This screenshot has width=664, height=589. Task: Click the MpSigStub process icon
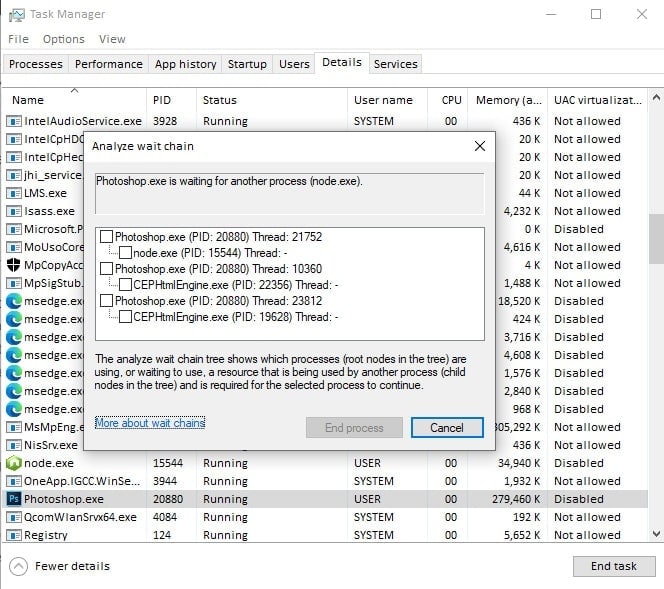[x=14, y=283]
